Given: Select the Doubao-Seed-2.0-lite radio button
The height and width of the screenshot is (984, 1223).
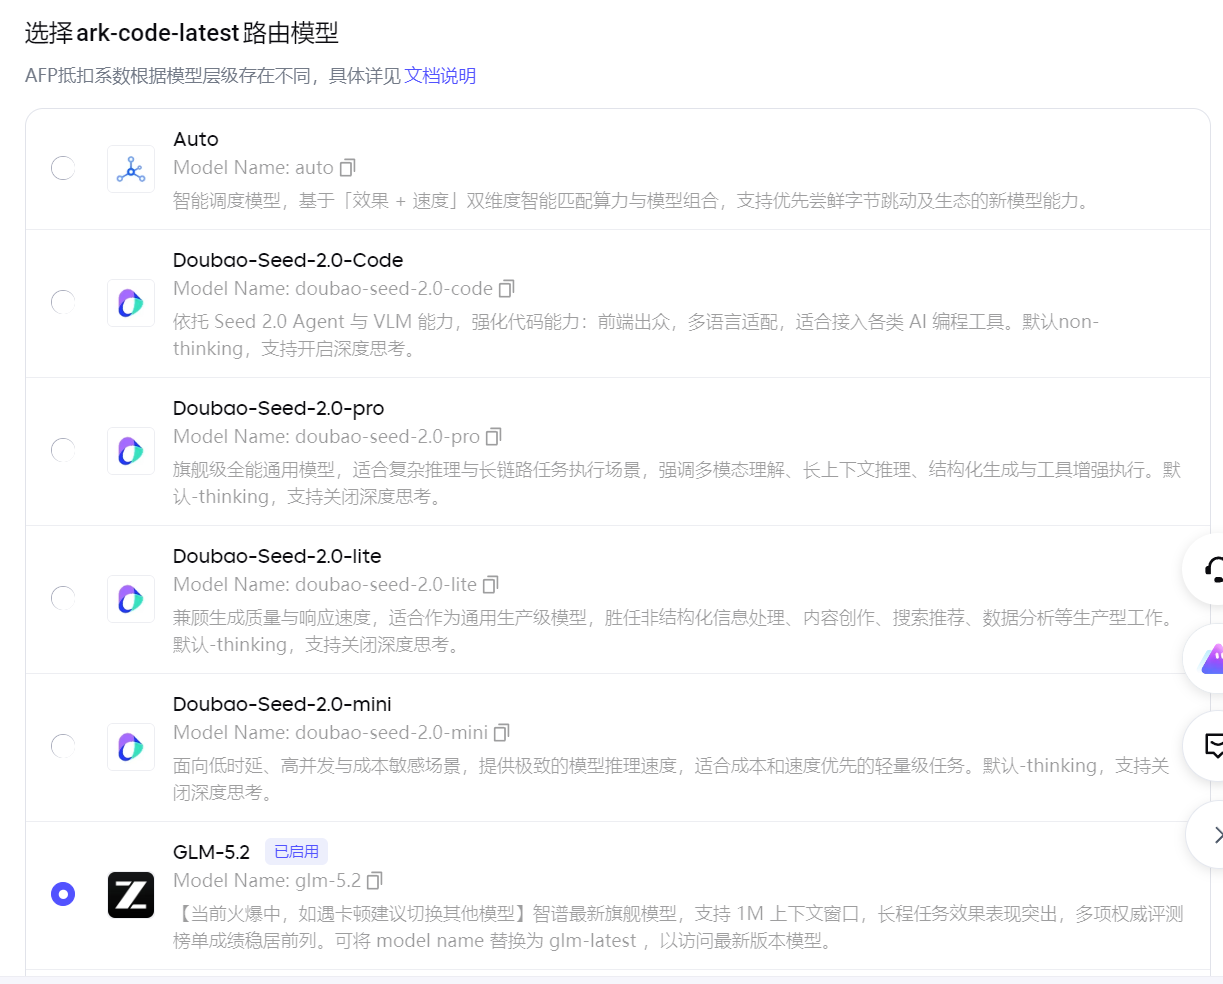Looking at the screenshot, I should click(x=63, y=597).
